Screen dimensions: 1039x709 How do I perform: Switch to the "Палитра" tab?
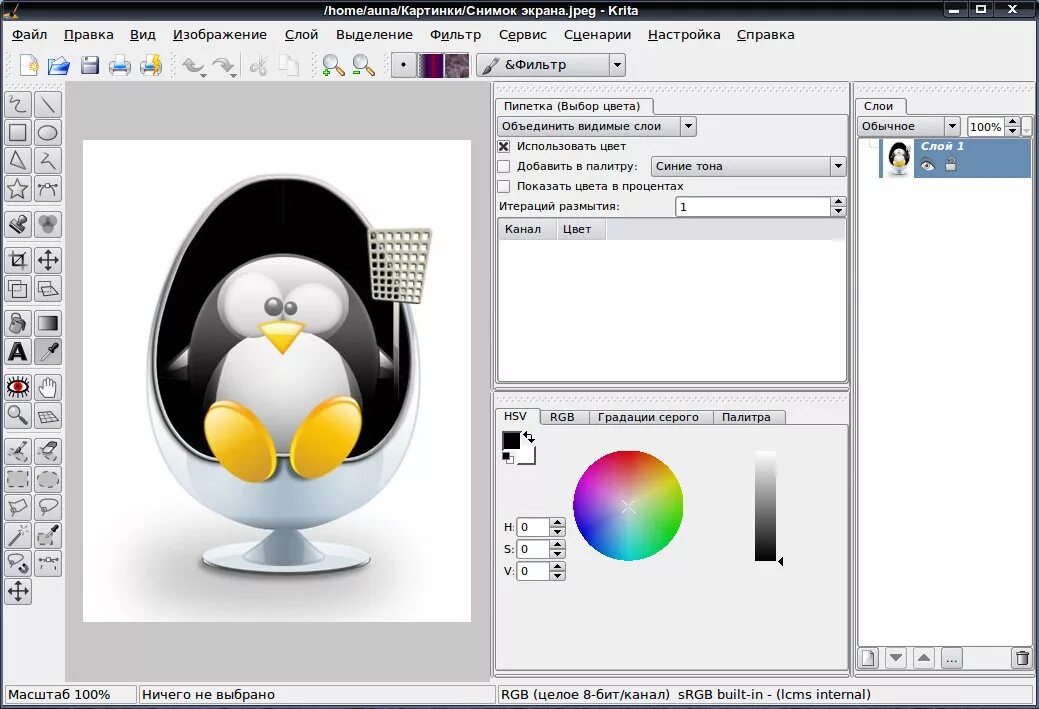click(746, 417)
